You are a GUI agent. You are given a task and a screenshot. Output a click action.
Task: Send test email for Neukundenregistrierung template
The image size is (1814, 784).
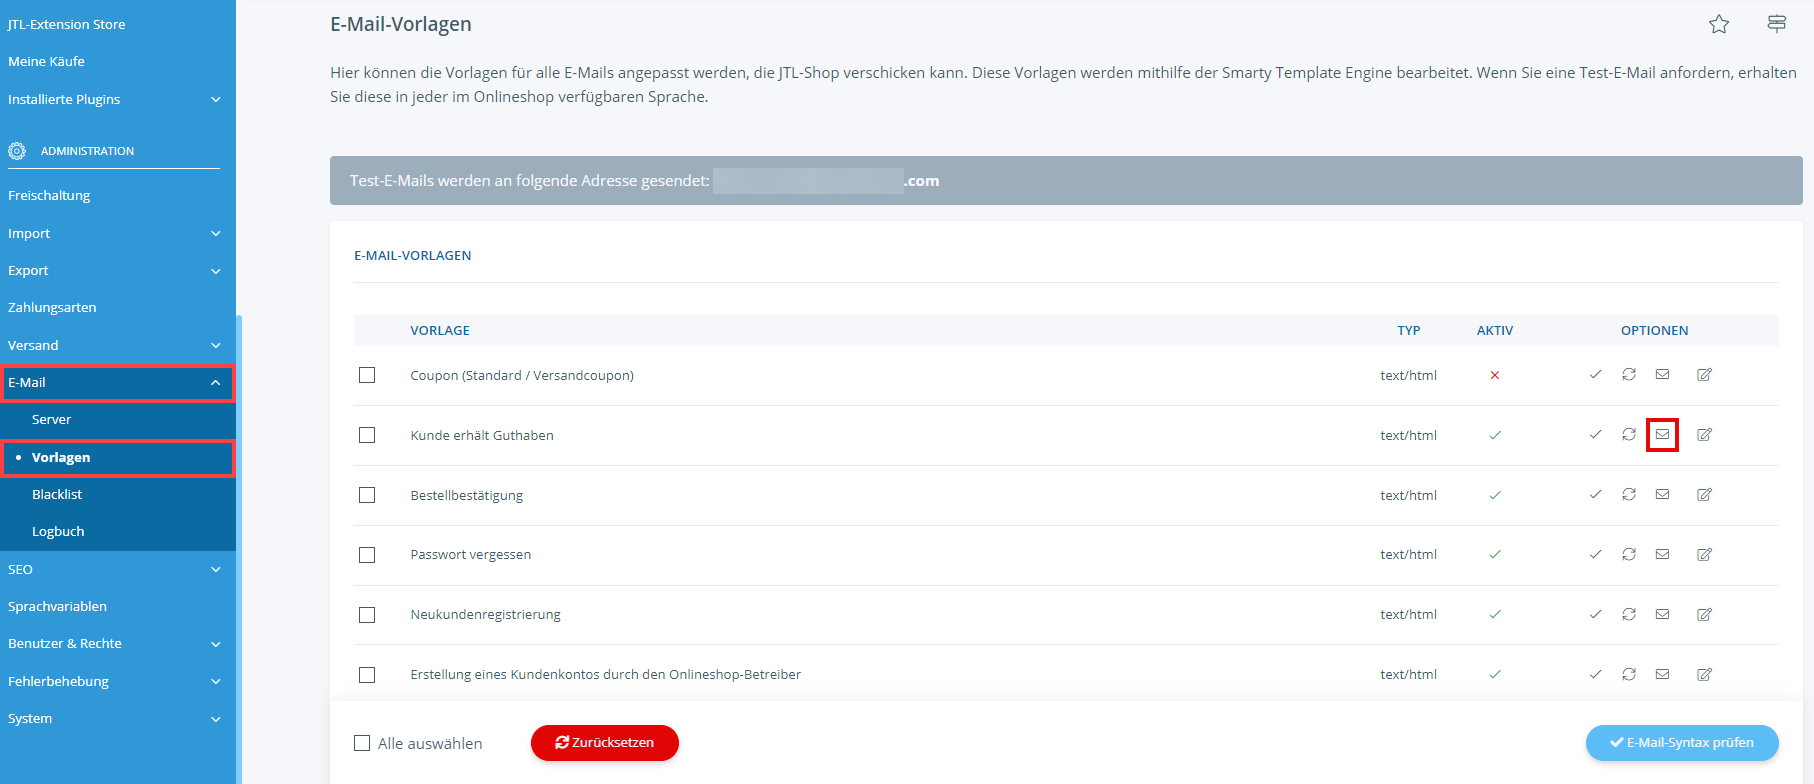click(x=1662, y=615)
